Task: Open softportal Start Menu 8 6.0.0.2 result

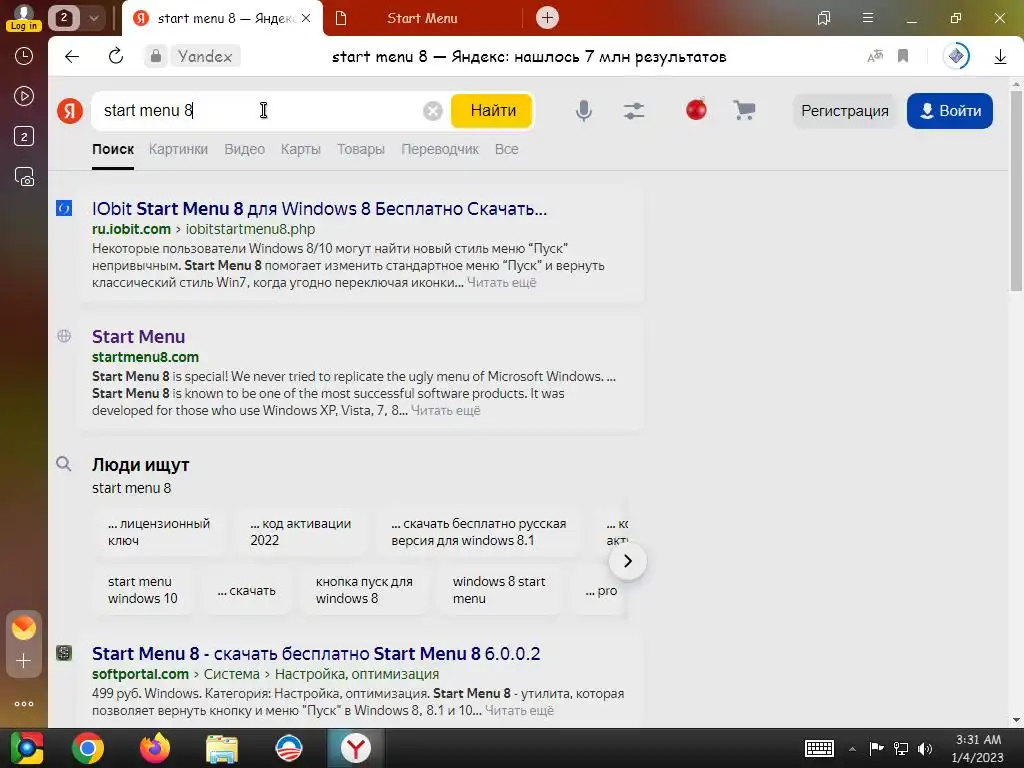Action: (x=316, y=654)
